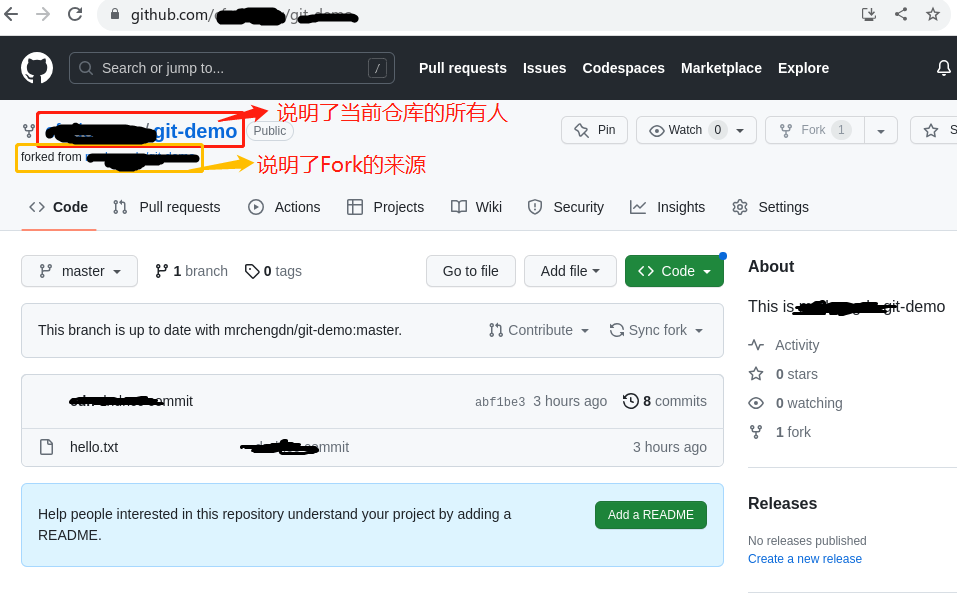Open Pull requests in top navigation

tap(463, 68)
